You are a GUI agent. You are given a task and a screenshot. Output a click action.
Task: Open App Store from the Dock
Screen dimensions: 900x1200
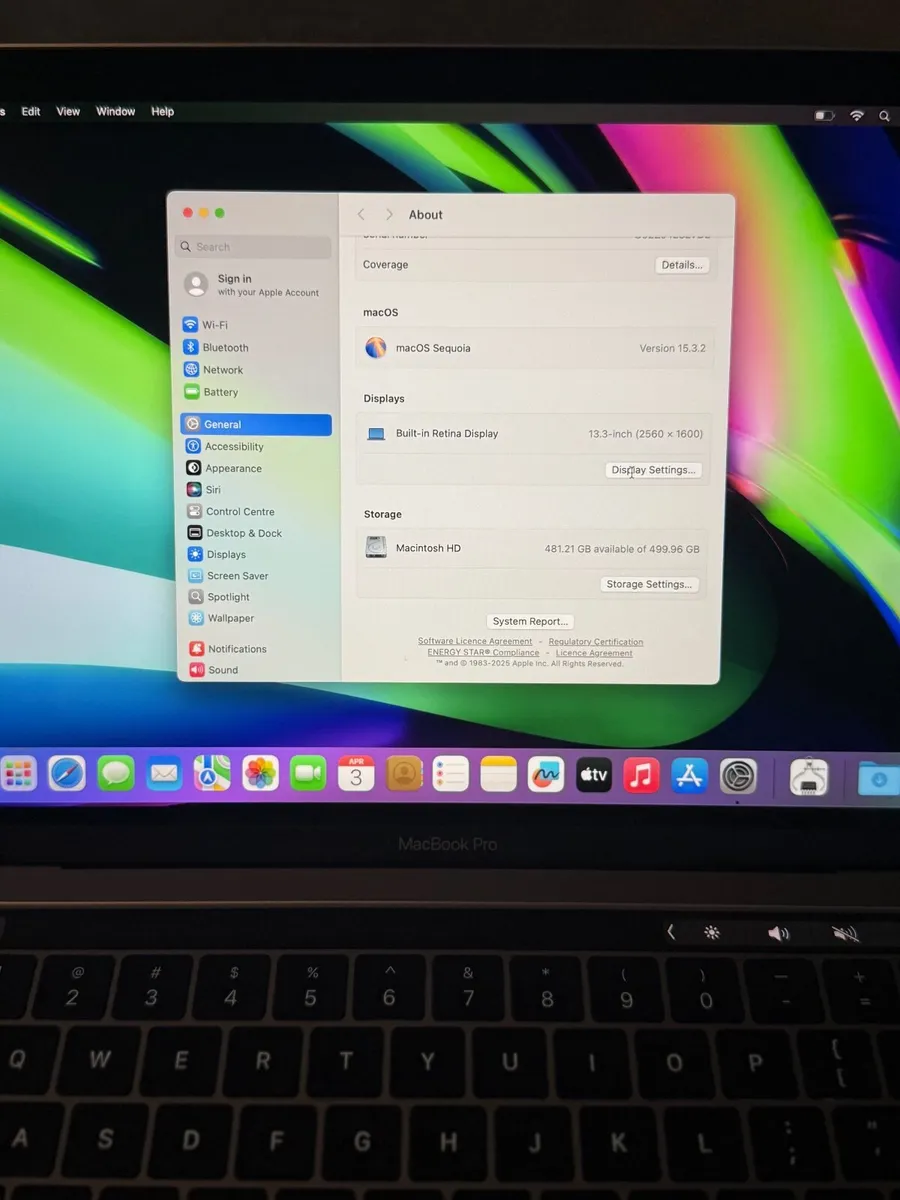click(689, 775)
